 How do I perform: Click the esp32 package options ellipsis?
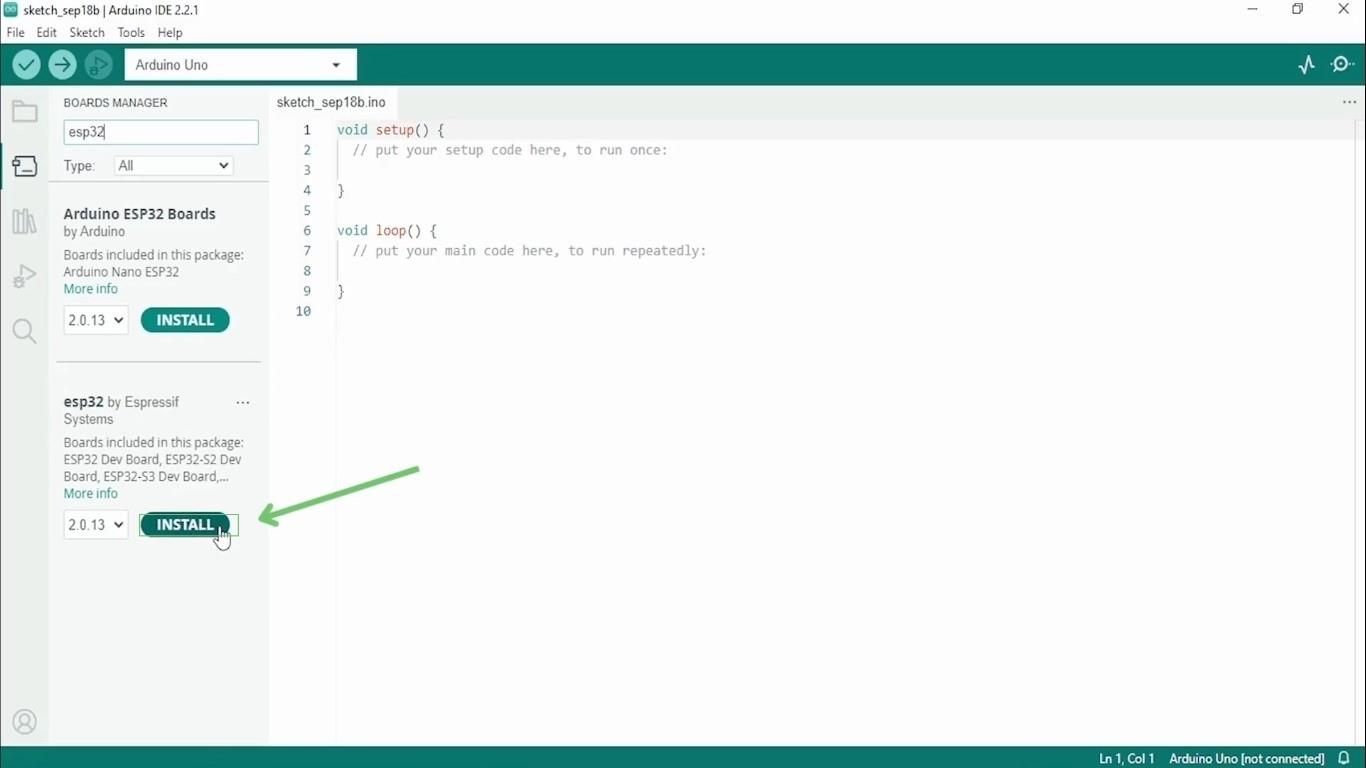[x=242, y=402]
